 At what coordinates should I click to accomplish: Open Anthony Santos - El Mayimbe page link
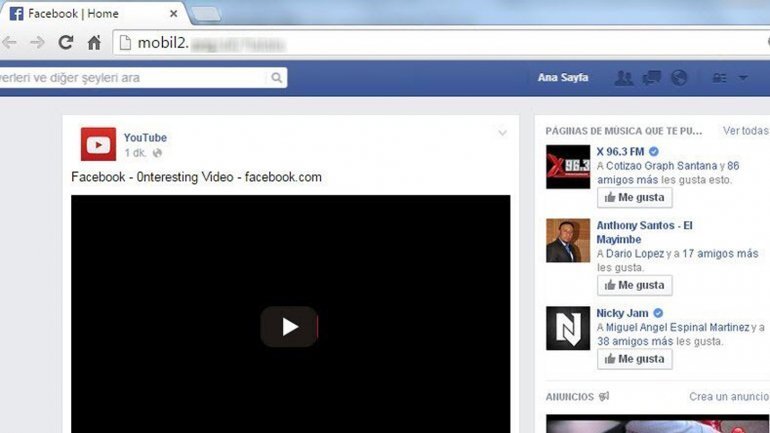pyautogui.click(x=644, y=232)
